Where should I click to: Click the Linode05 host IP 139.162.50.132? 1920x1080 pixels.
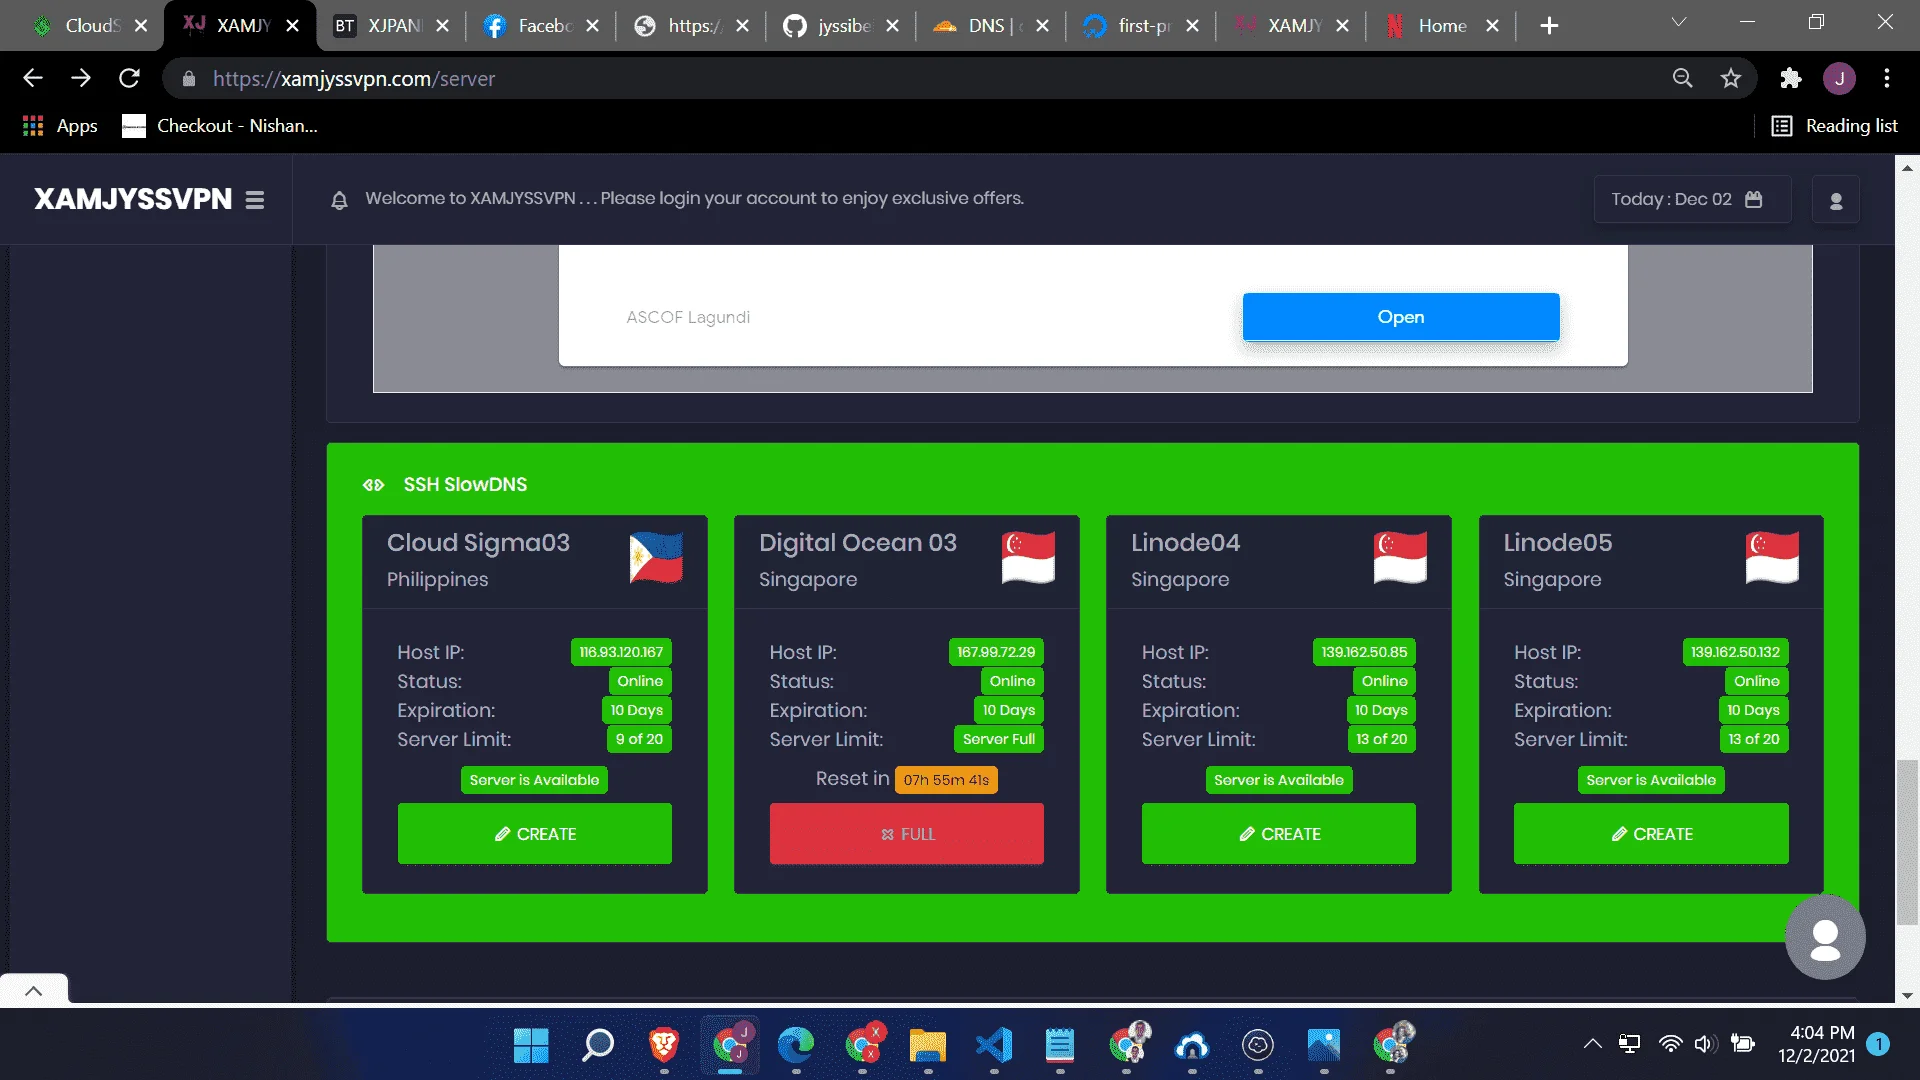point(1735,652)
